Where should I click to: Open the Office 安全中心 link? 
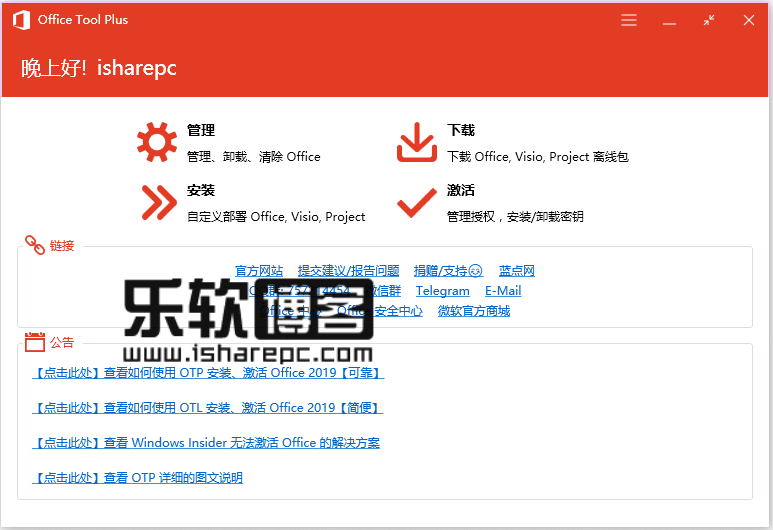click(x=380, y=311)
